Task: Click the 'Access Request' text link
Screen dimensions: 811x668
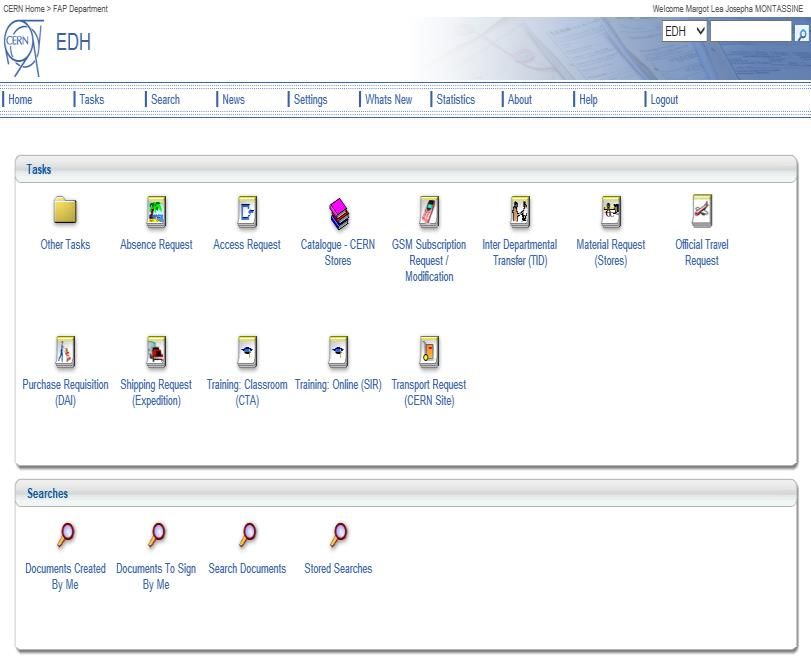Action: pyautogui.click(x=247, y=245)
